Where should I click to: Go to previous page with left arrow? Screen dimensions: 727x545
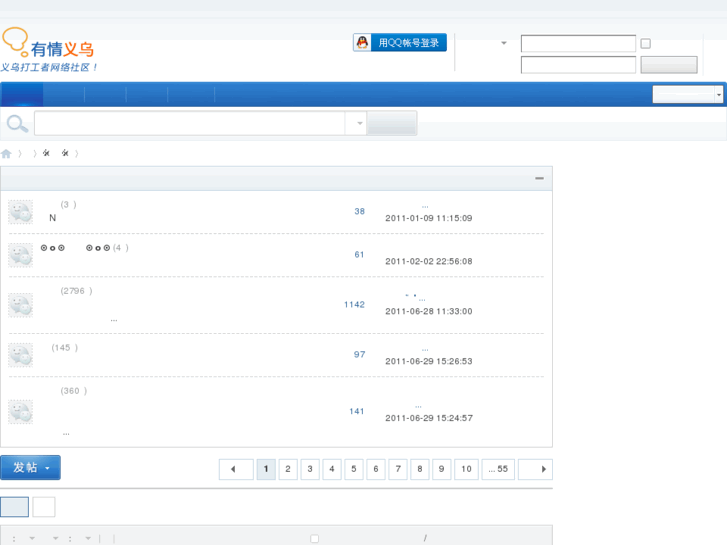[x=236, y=469]
